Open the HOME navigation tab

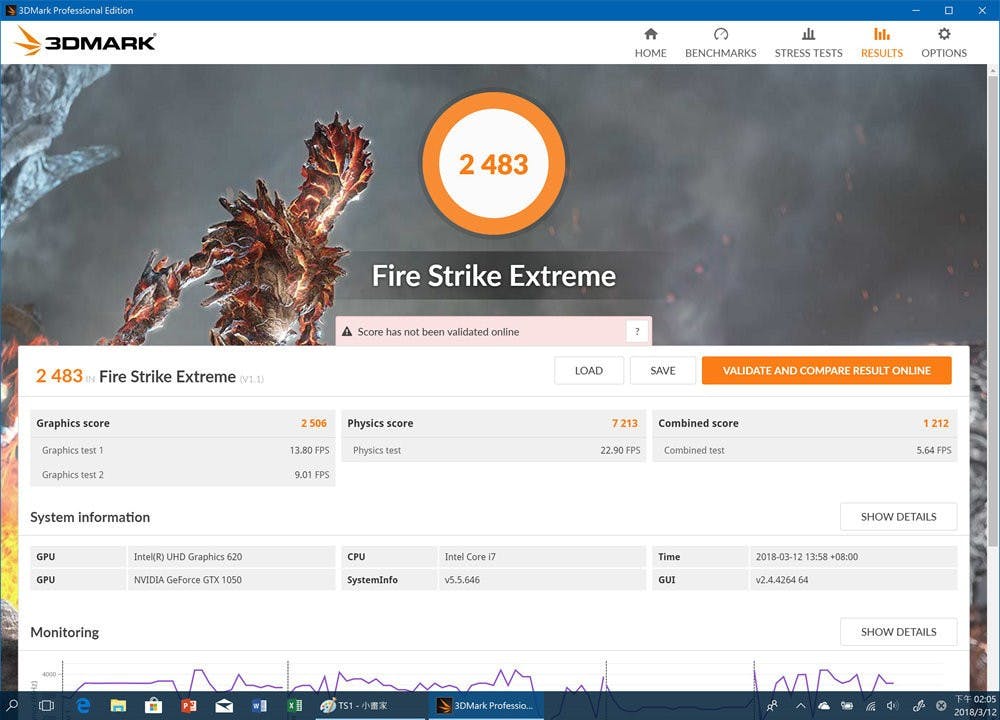tap(651, 43)
